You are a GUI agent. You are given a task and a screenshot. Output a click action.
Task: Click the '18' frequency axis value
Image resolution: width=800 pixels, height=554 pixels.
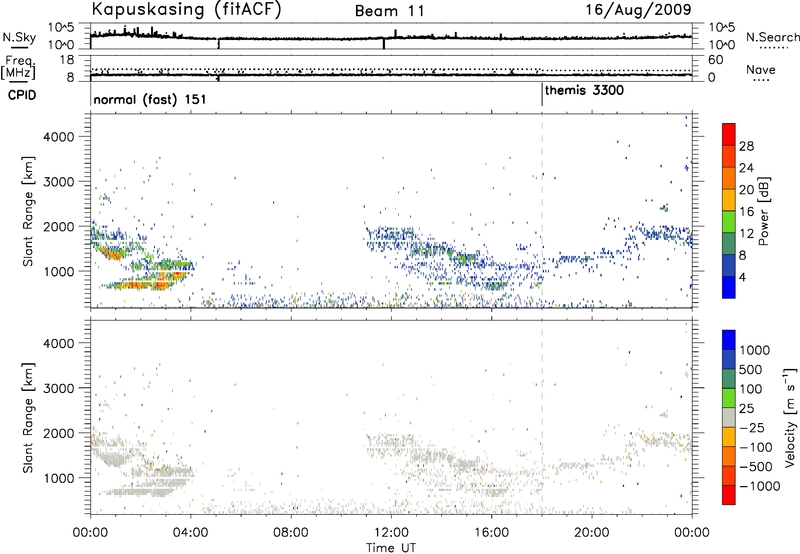click(67, 60)
